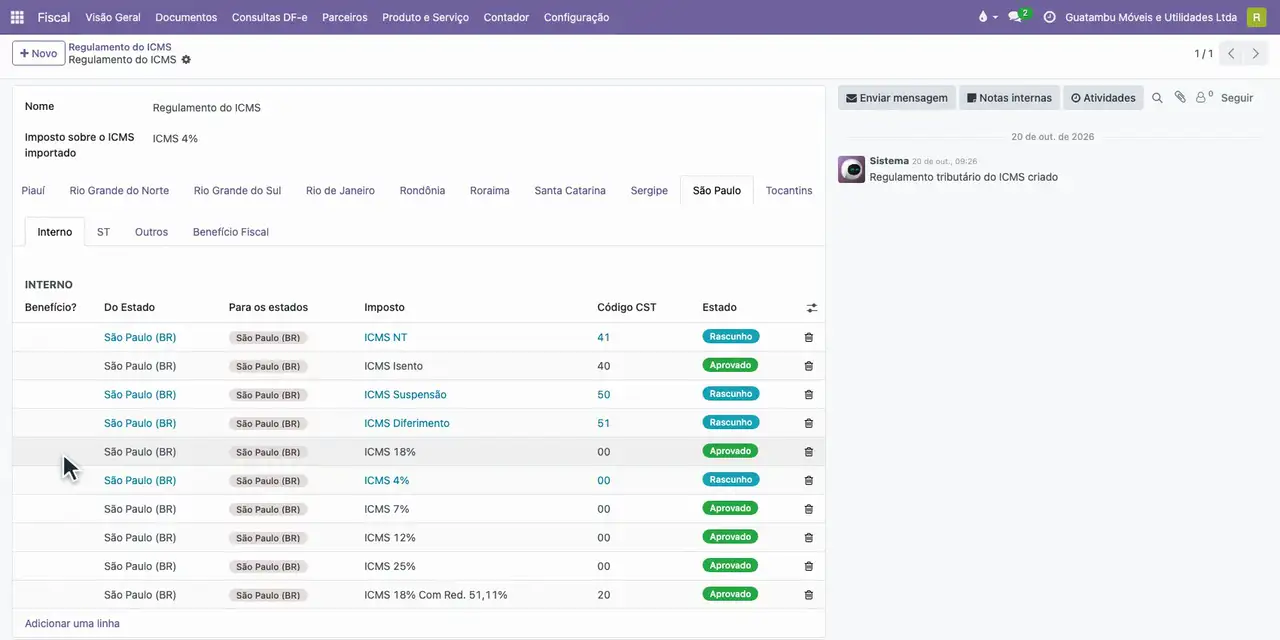Click the Enviar mensagem button
Viewport: 1280px width, 640px height.
tap(897, 98)
